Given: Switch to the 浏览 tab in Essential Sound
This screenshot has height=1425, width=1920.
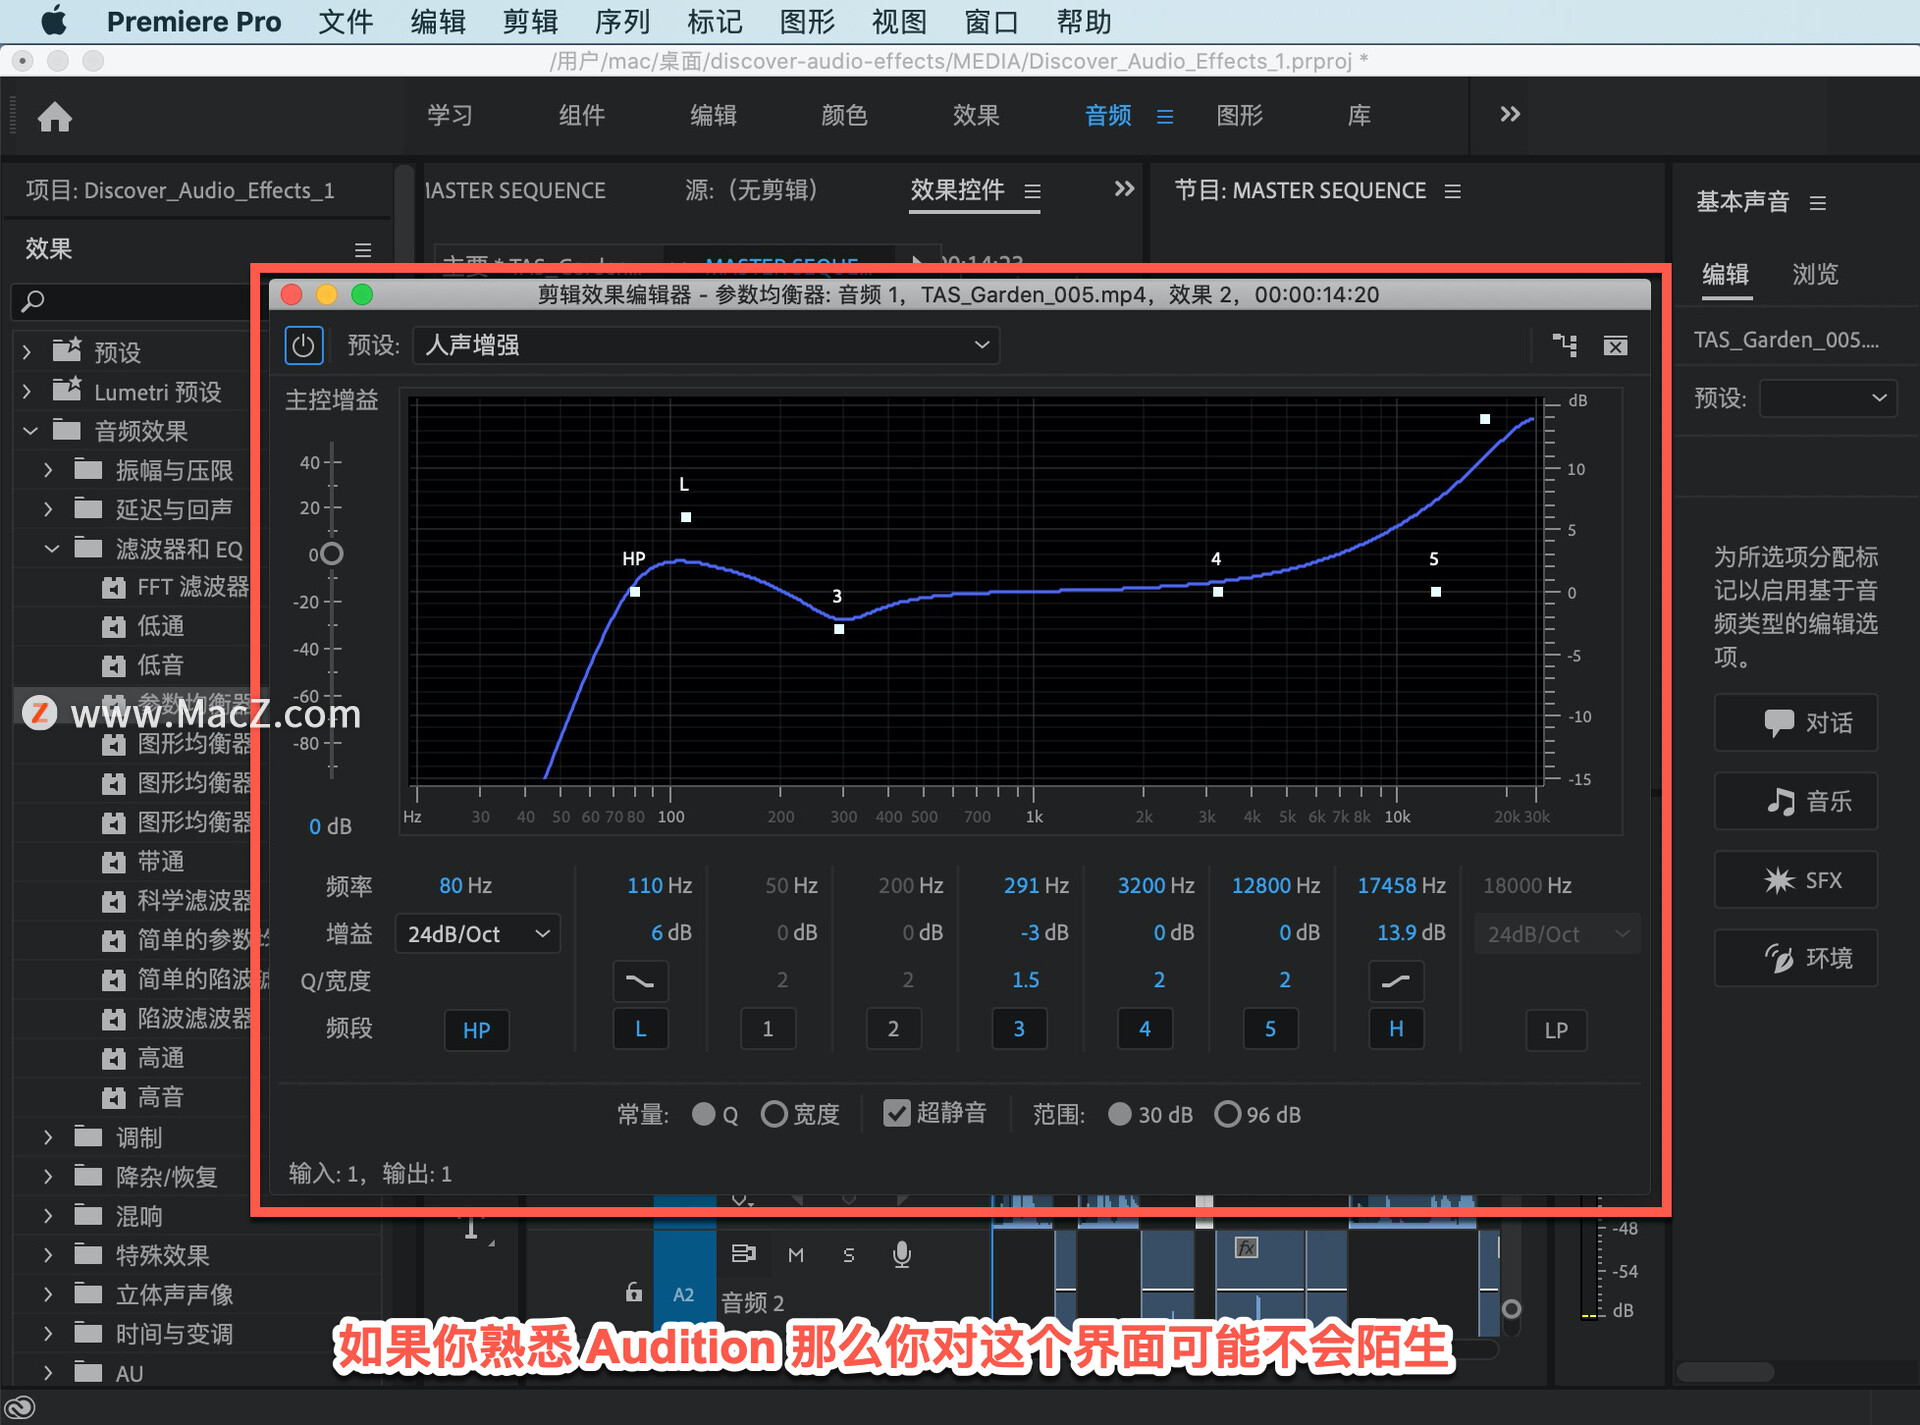Looking at the screenshot, I should coord(1815,274).
